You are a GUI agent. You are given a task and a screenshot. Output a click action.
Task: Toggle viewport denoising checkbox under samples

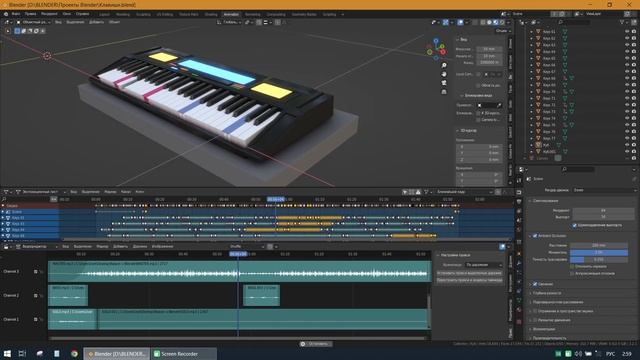[575, 225]
